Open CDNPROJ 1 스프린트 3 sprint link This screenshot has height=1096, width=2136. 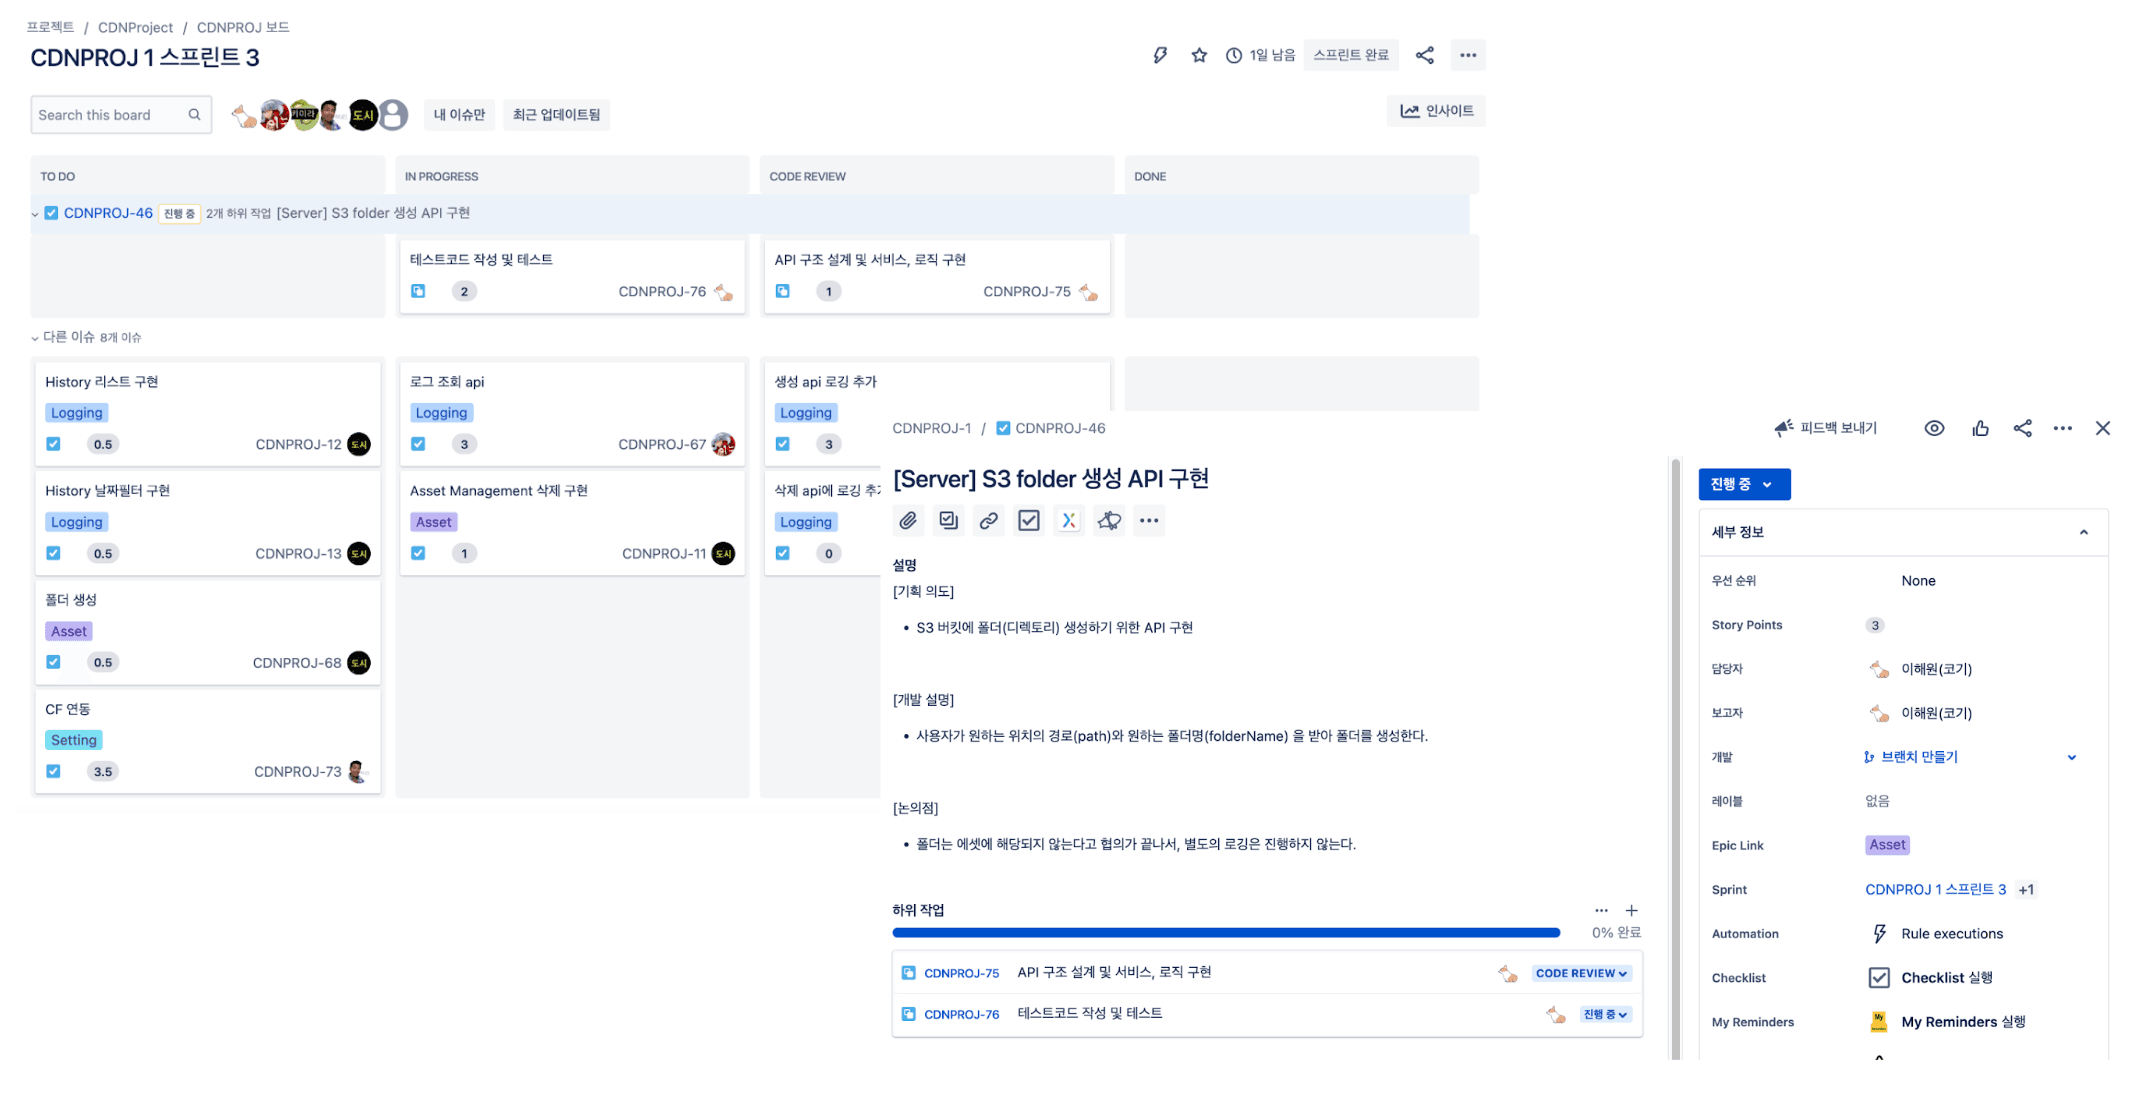1935,889
